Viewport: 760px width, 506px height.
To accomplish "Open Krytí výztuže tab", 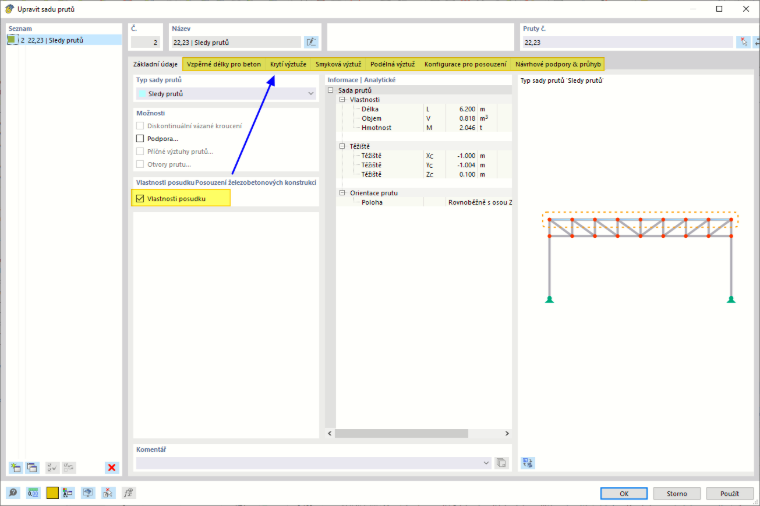I will (x=288, y=64).
